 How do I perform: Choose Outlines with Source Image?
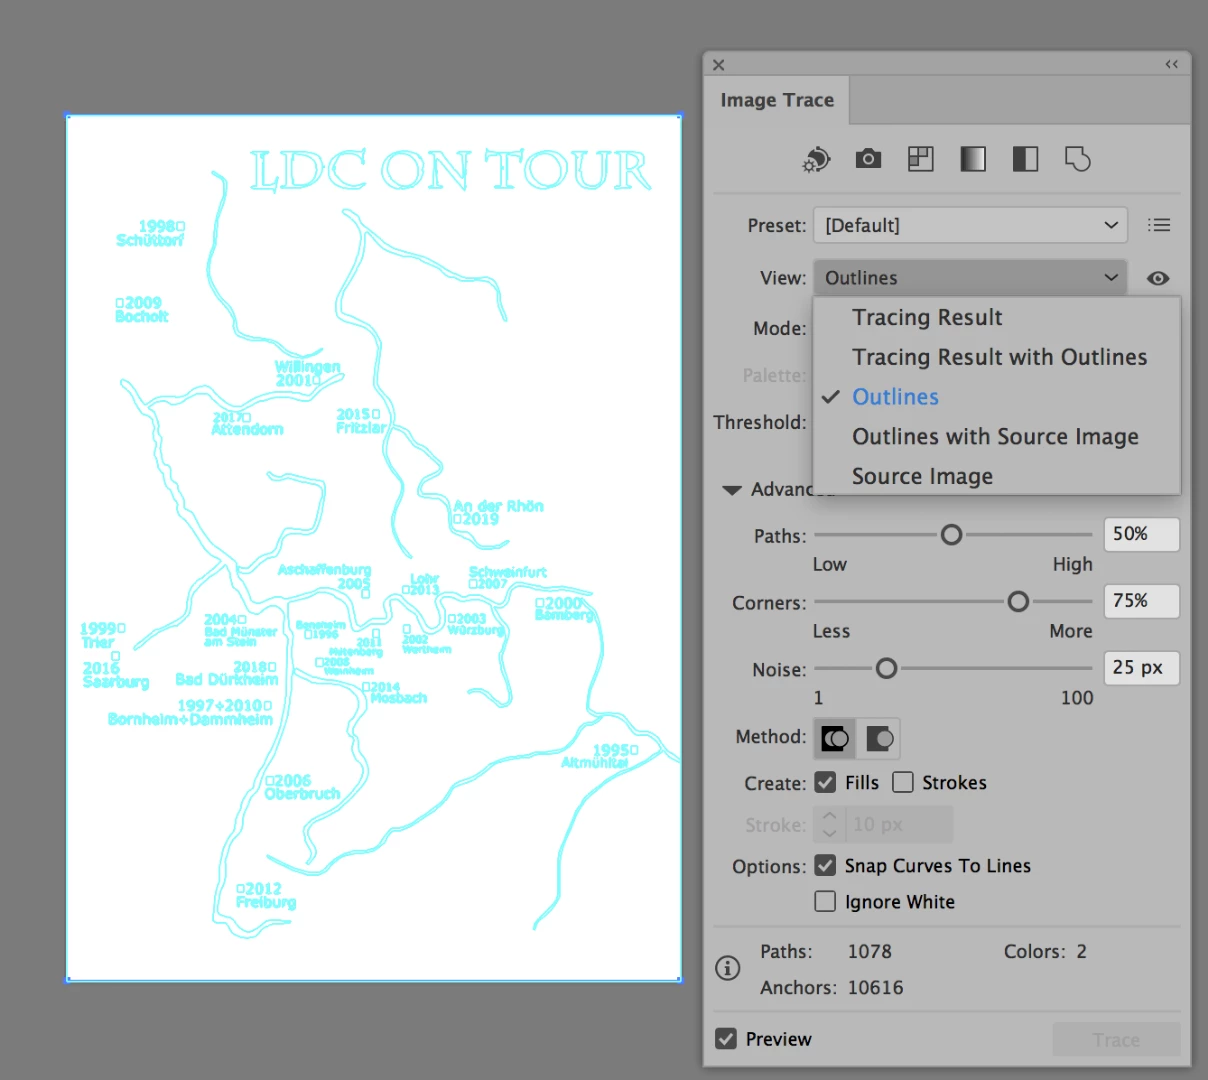pyautogui.click(x=995, y=437)
